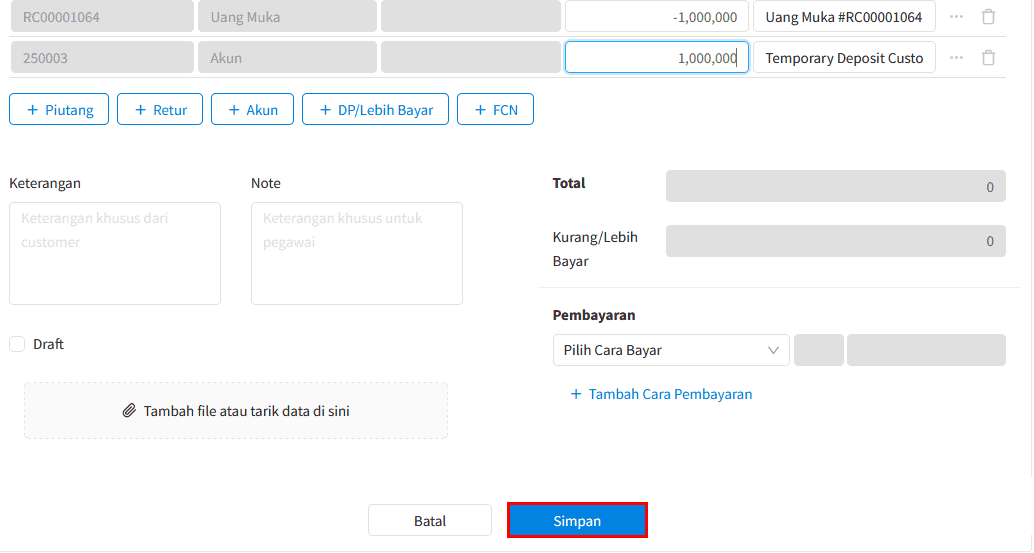This screenshot has height=553, width=1034.
Task: Add a DP/Lebih Bayar line
Action: (x=375, y=109)
